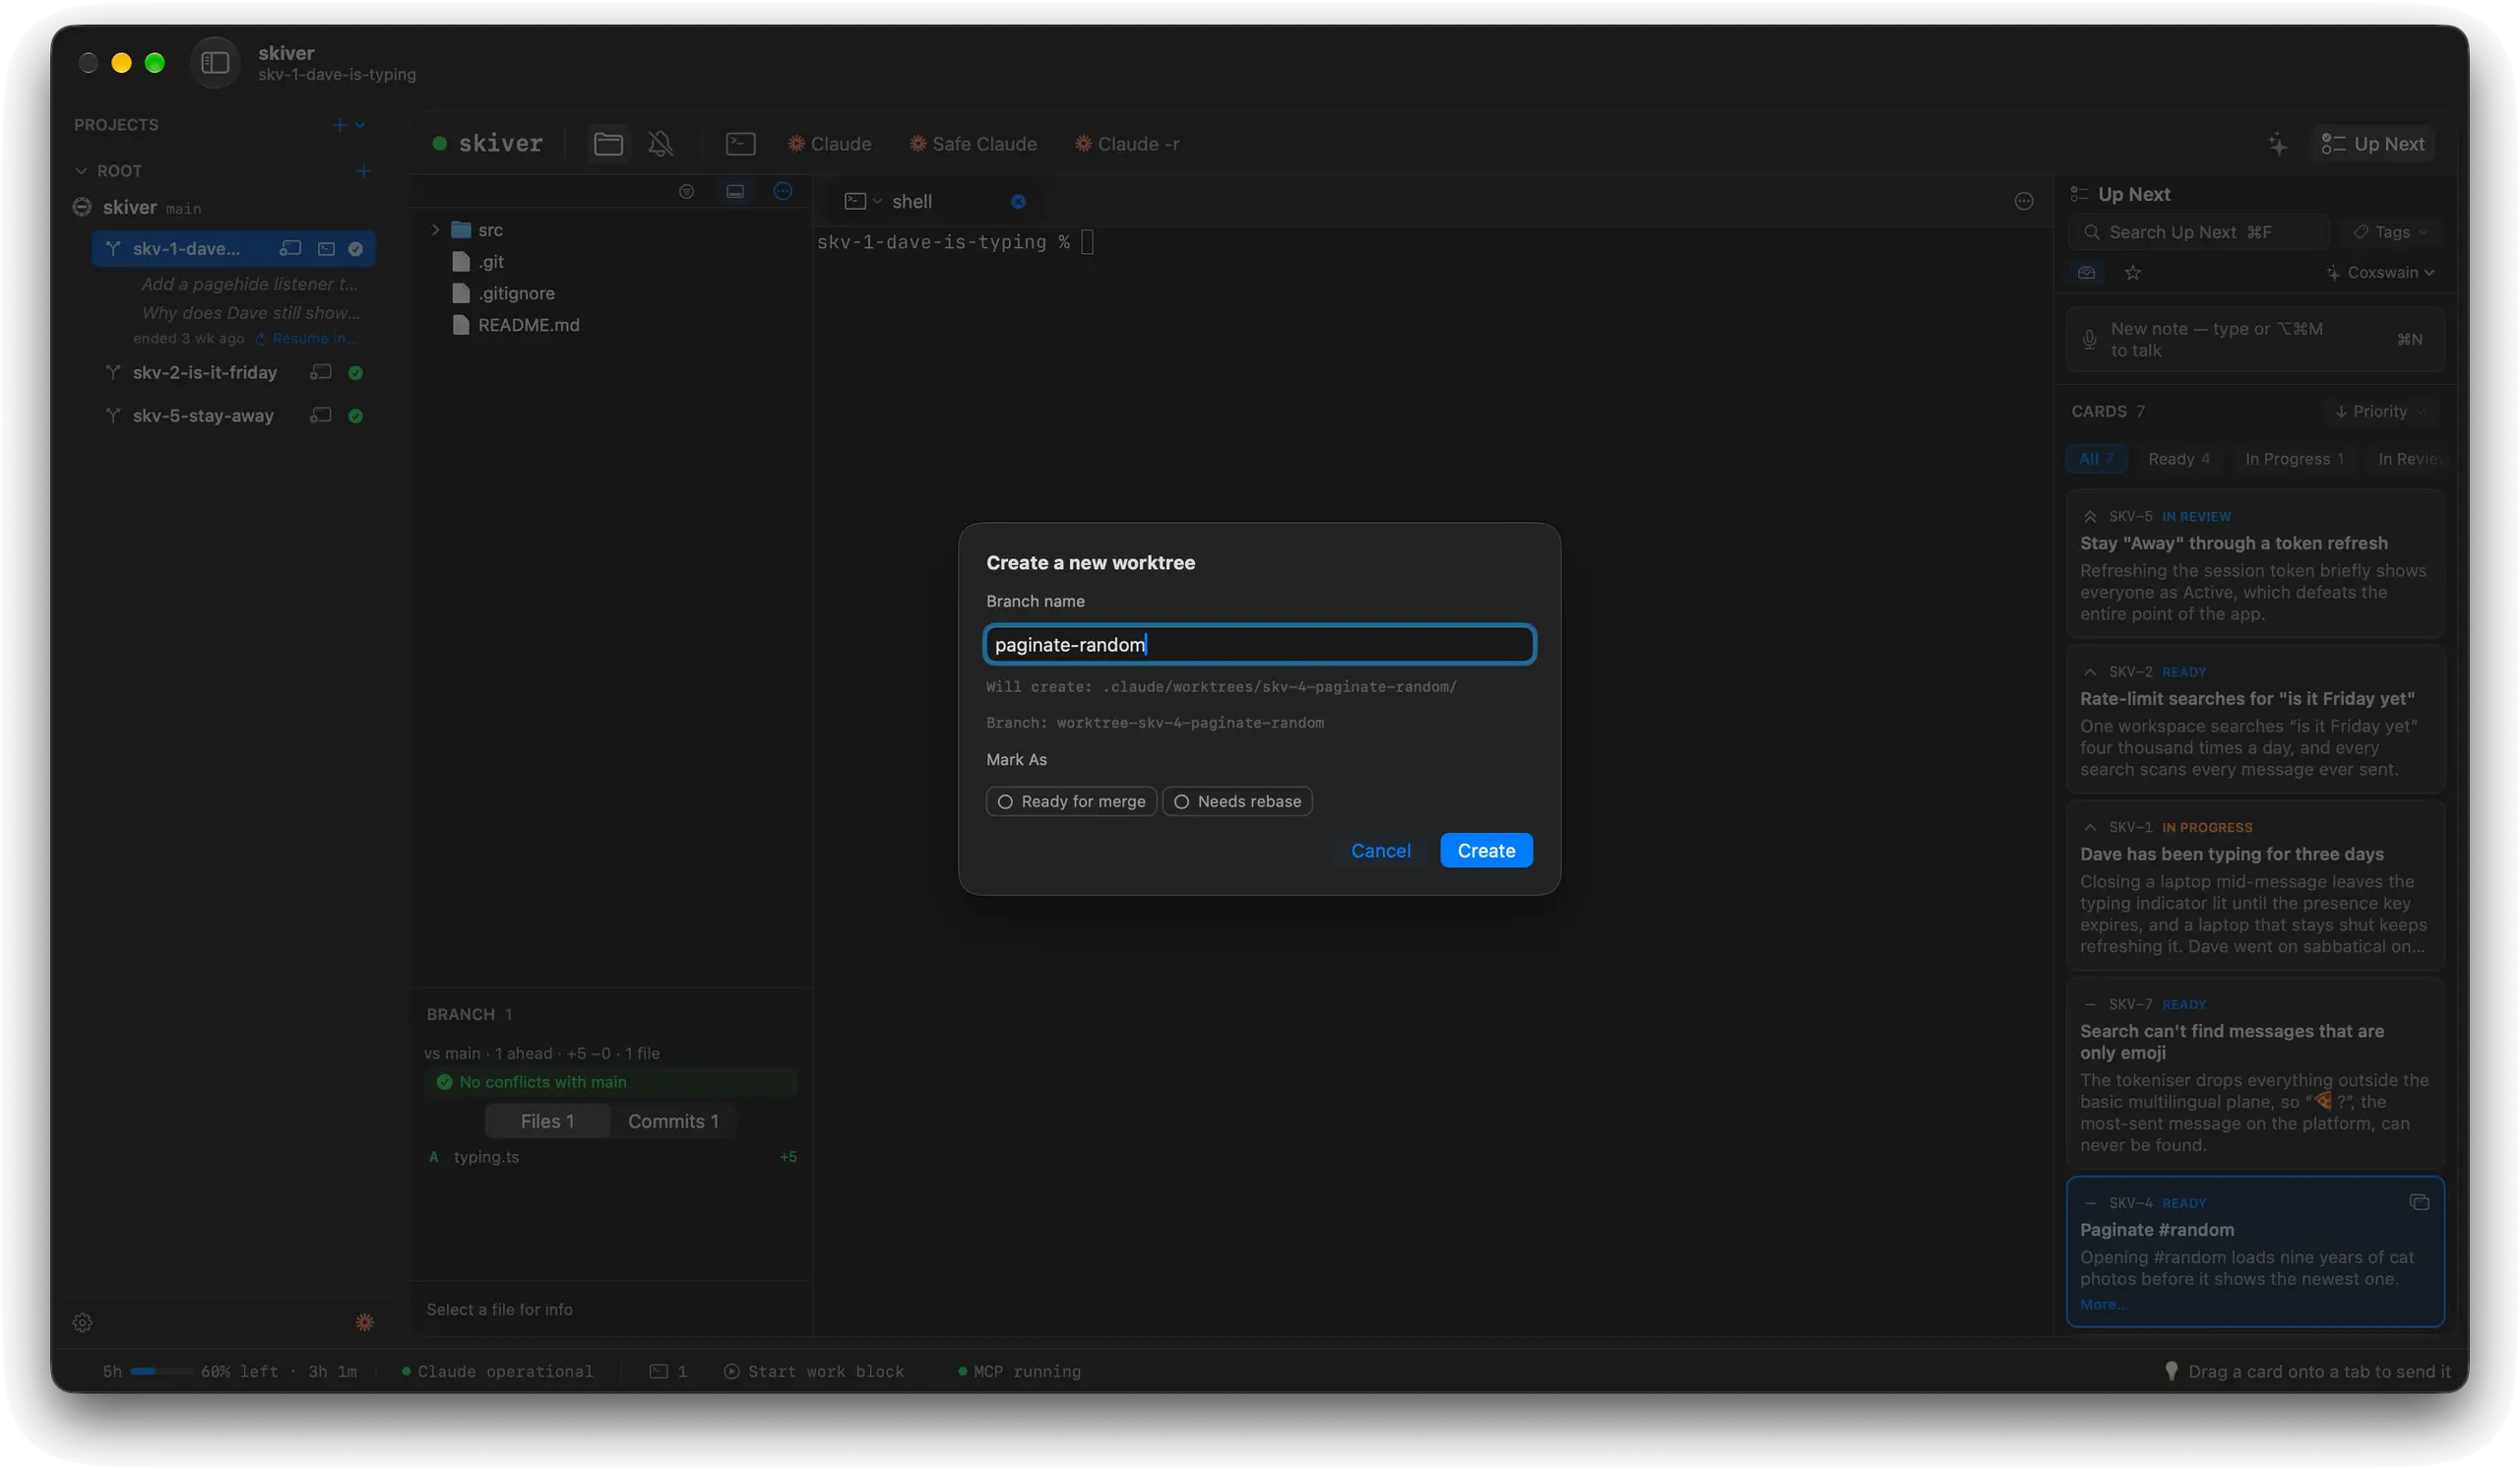Image resolution: width=2520 pixels, height=1470 pixels.
Task: Select the Ready 4 filter tab
Action: (x=2179, y=459)
